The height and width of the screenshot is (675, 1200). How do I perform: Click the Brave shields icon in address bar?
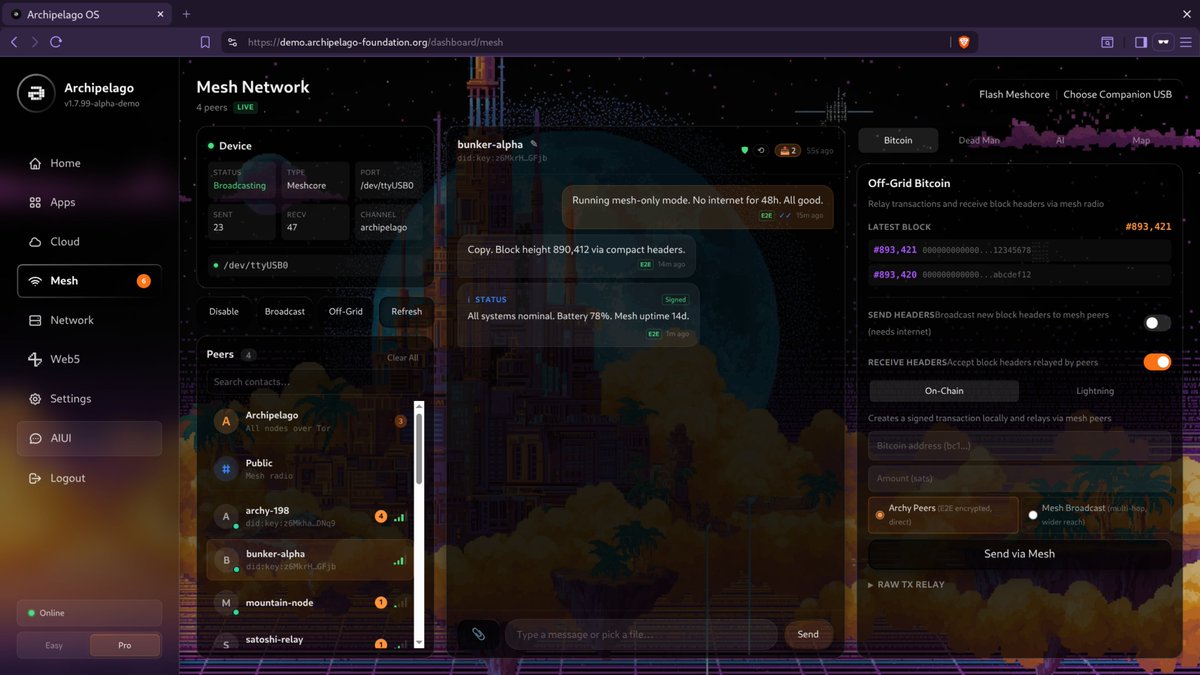[x=964, y=42]
